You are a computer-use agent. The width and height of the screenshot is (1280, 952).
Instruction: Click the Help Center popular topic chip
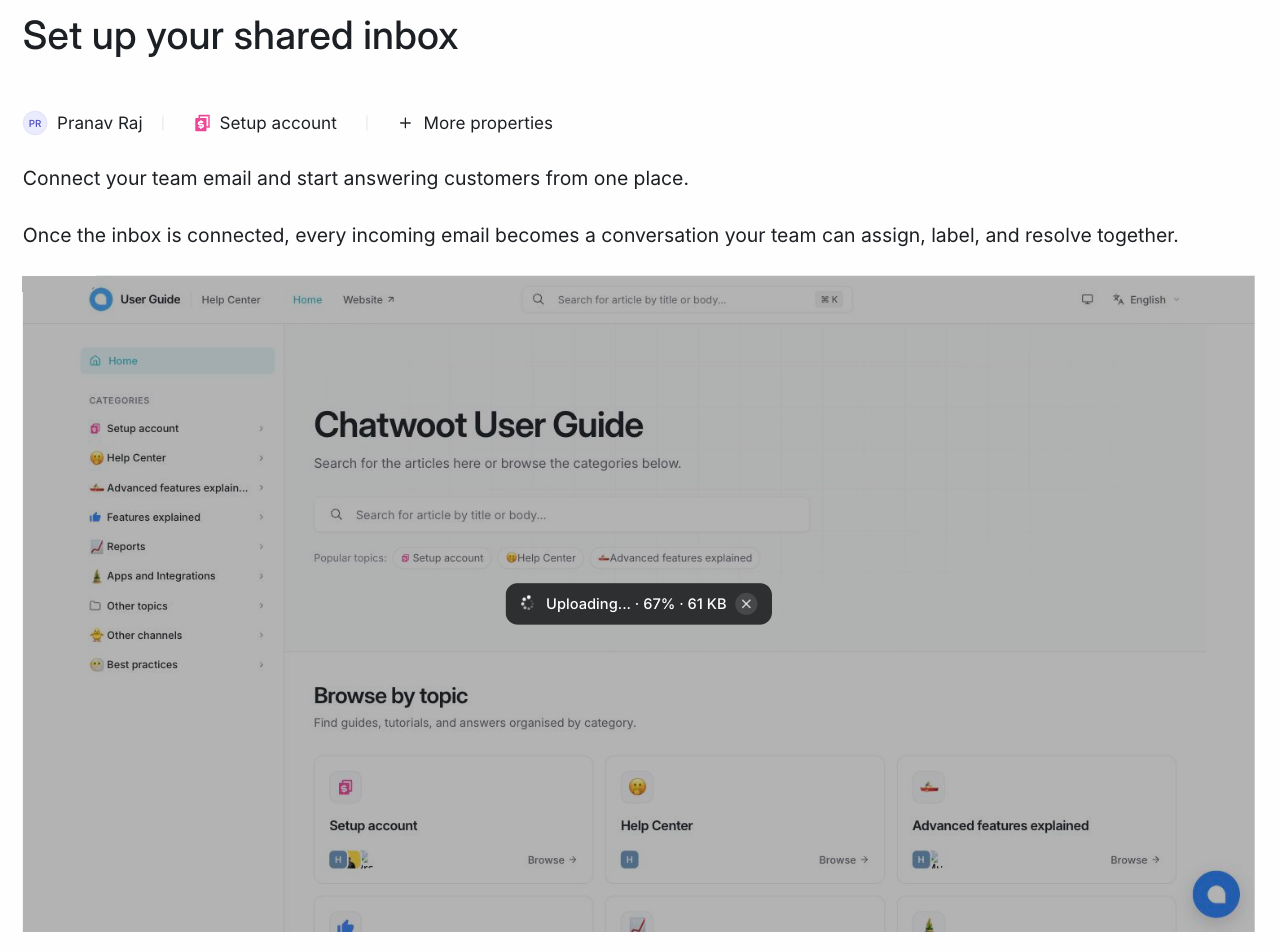[x=541, y=558]
